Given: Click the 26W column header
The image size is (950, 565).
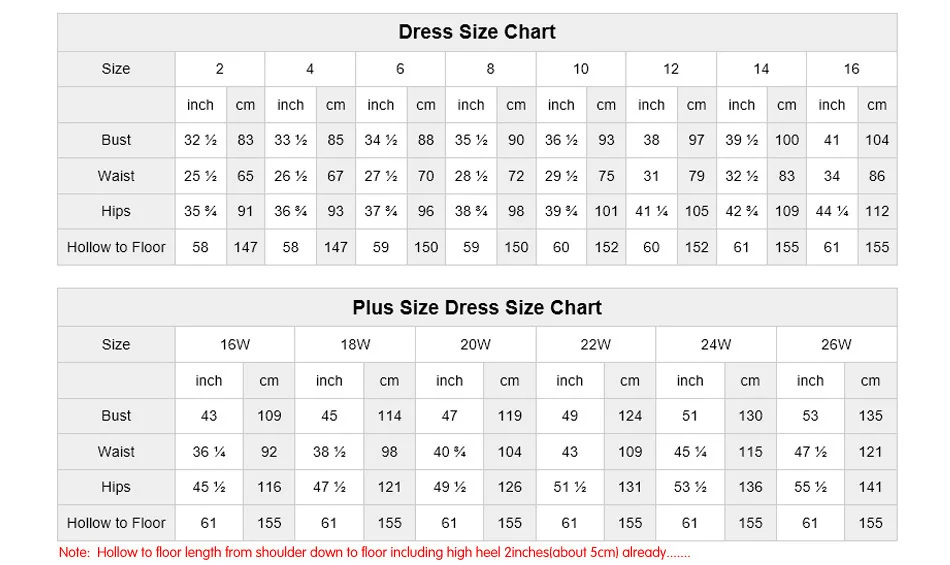Looking at the screenshot, I should click(x=836, y=345).
